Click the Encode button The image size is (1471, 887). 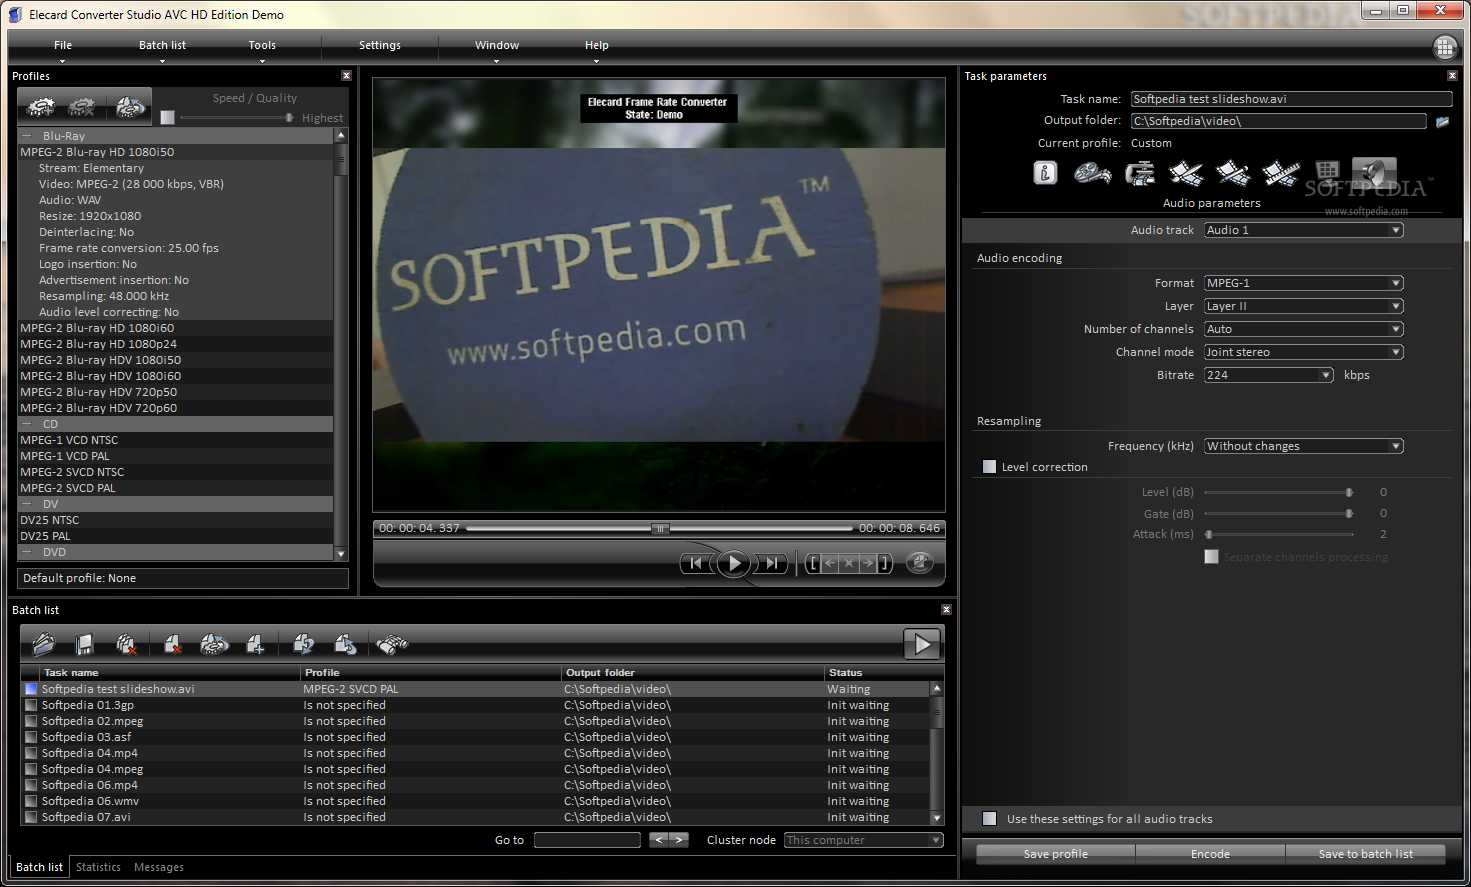[x=1210, y=854]
